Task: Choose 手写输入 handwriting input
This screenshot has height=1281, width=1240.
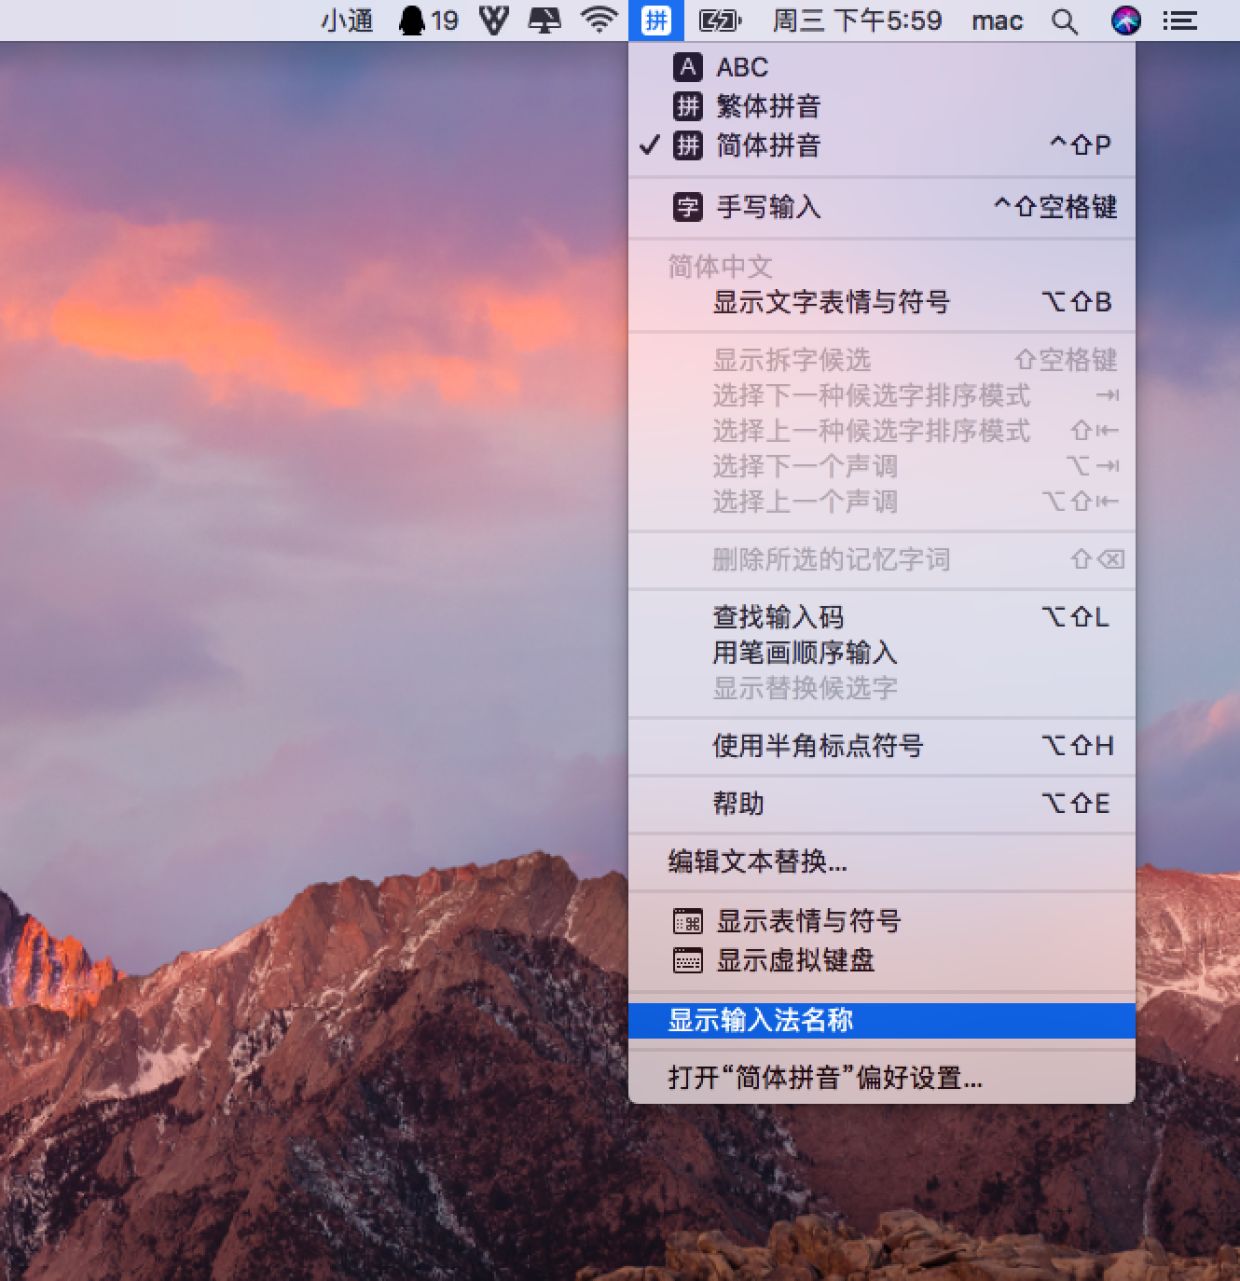Action: click(882, 207)
